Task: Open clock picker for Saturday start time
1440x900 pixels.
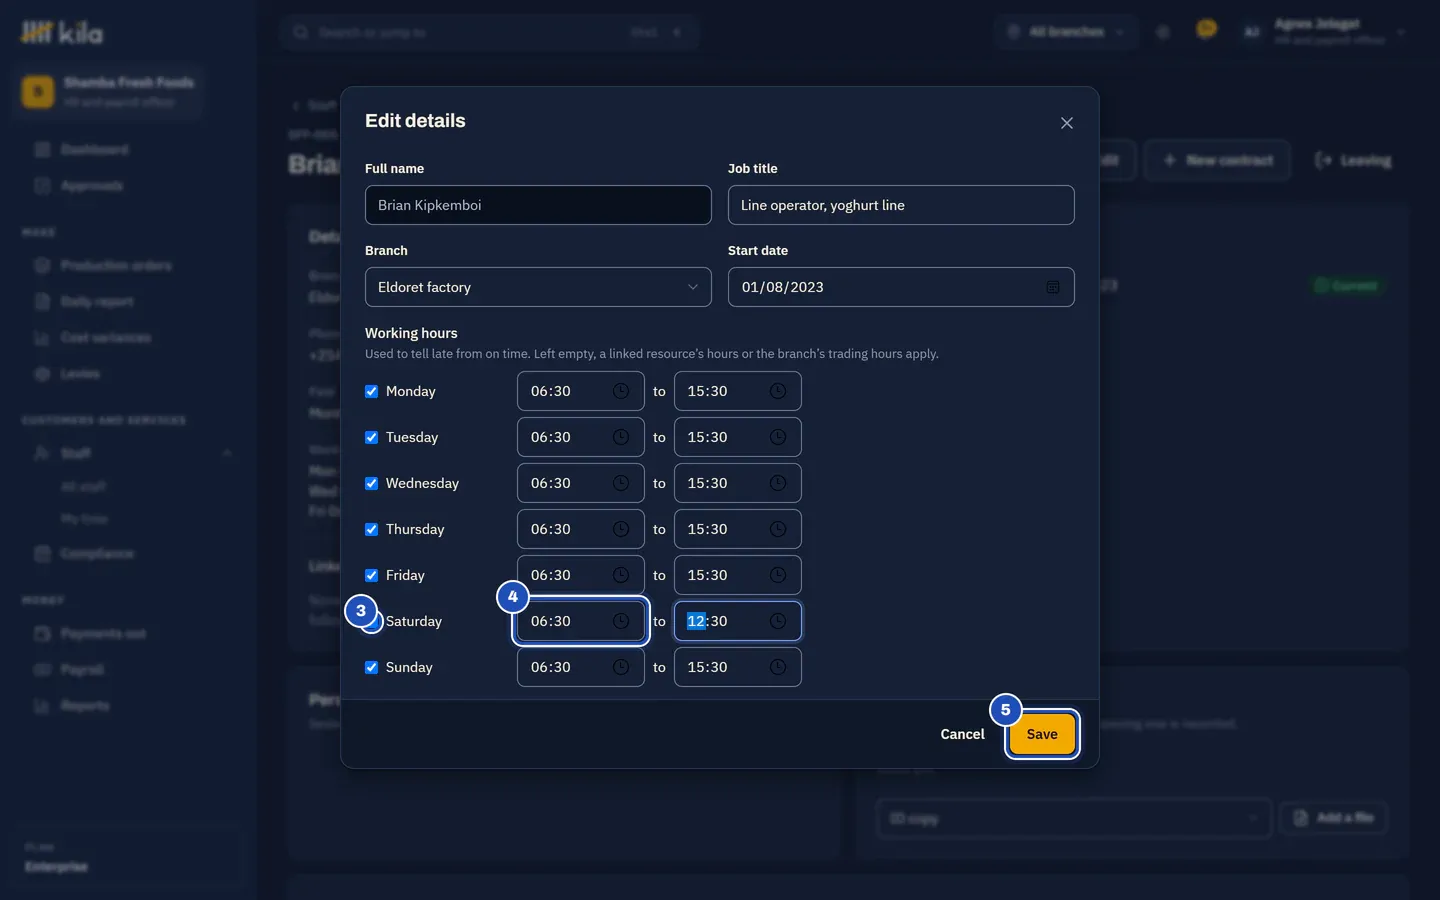Action: click(621, 621)
